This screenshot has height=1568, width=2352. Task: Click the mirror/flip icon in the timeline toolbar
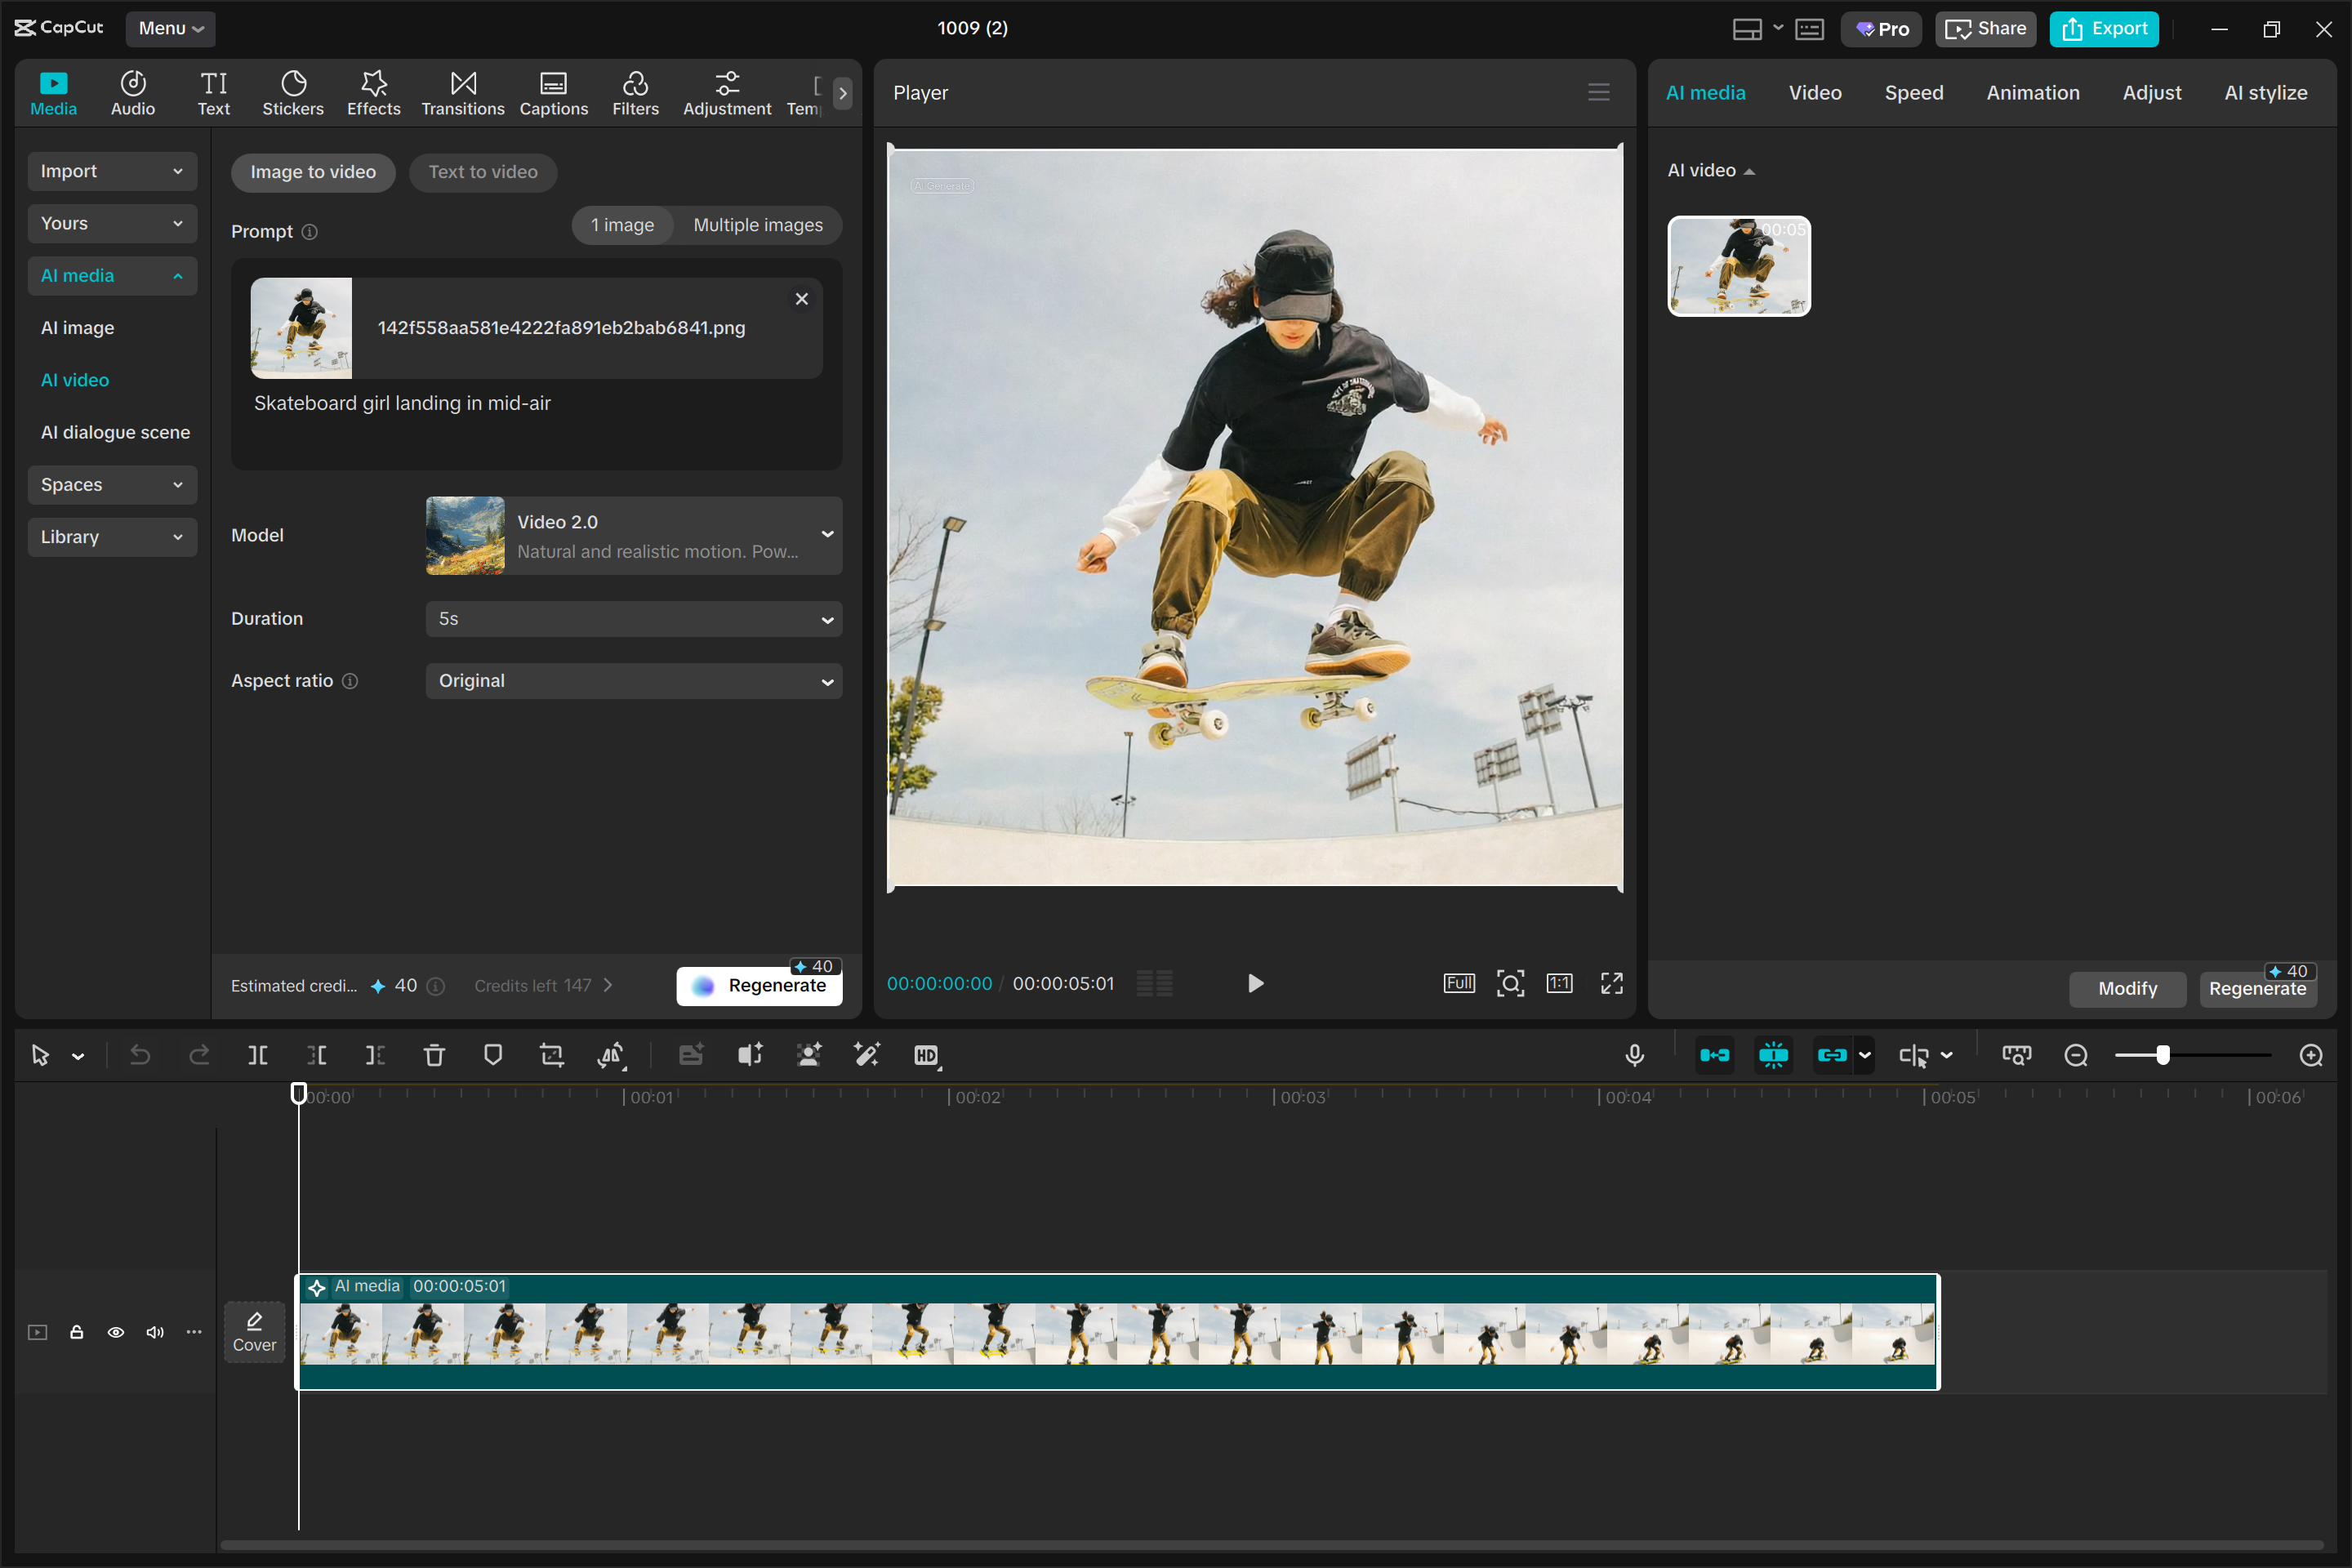click(612, 1055)
